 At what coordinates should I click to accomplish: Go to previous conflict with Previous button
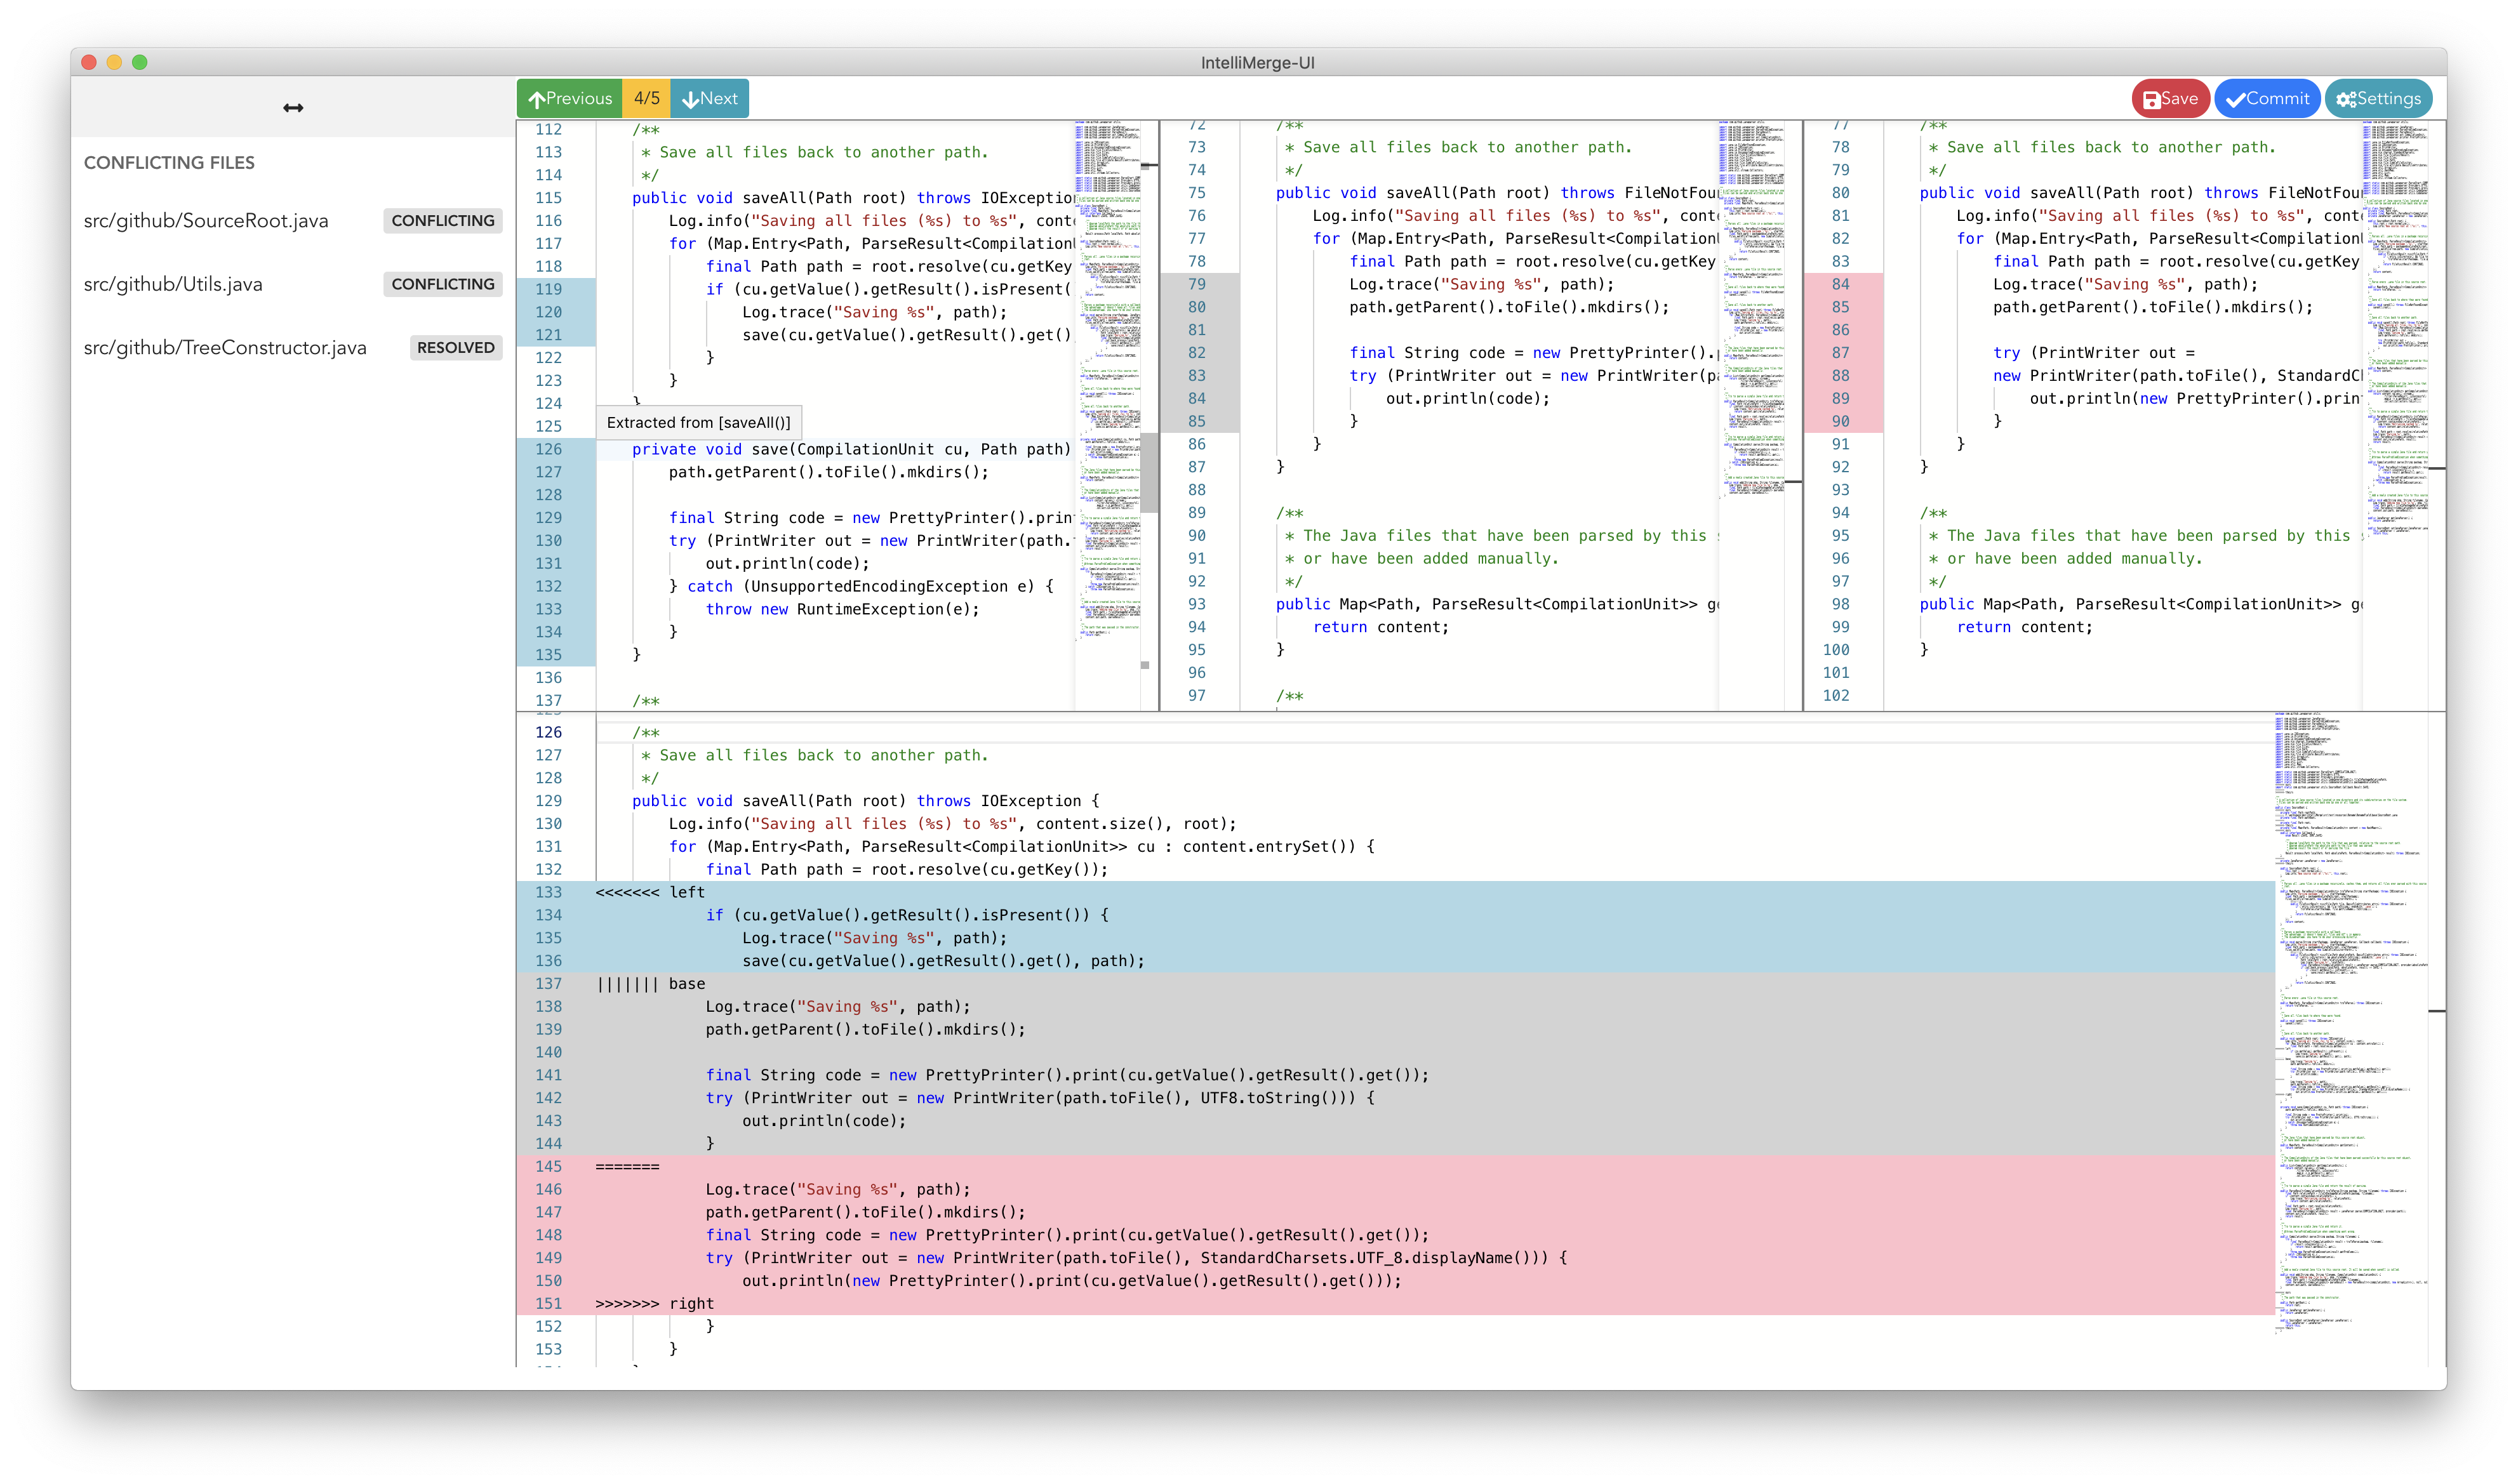[x=570, y=99]
